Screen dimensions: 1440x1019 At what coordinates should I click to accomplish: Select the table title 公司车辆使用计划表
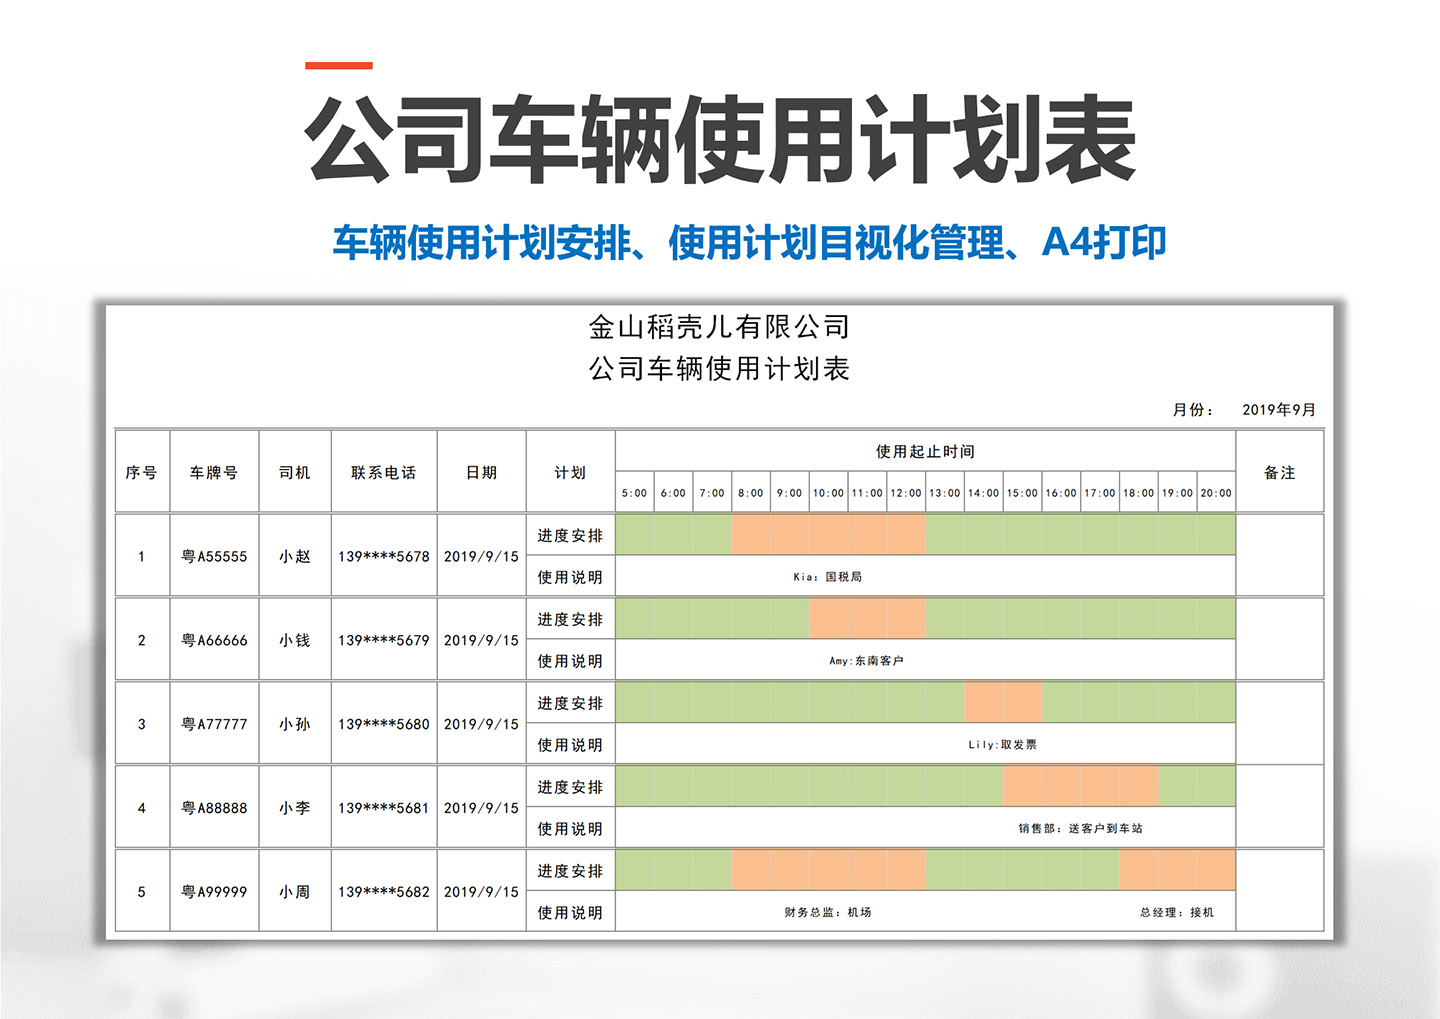(718, 368)
